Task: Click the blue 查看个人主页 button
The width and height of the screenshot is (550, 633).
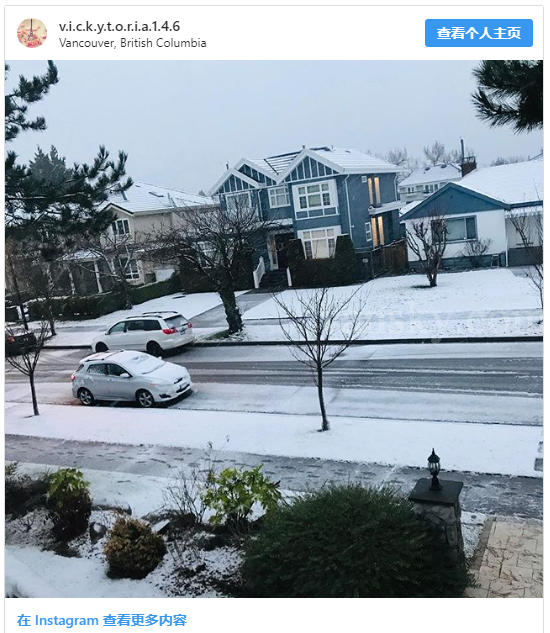Action: click(x=479, y=33)
